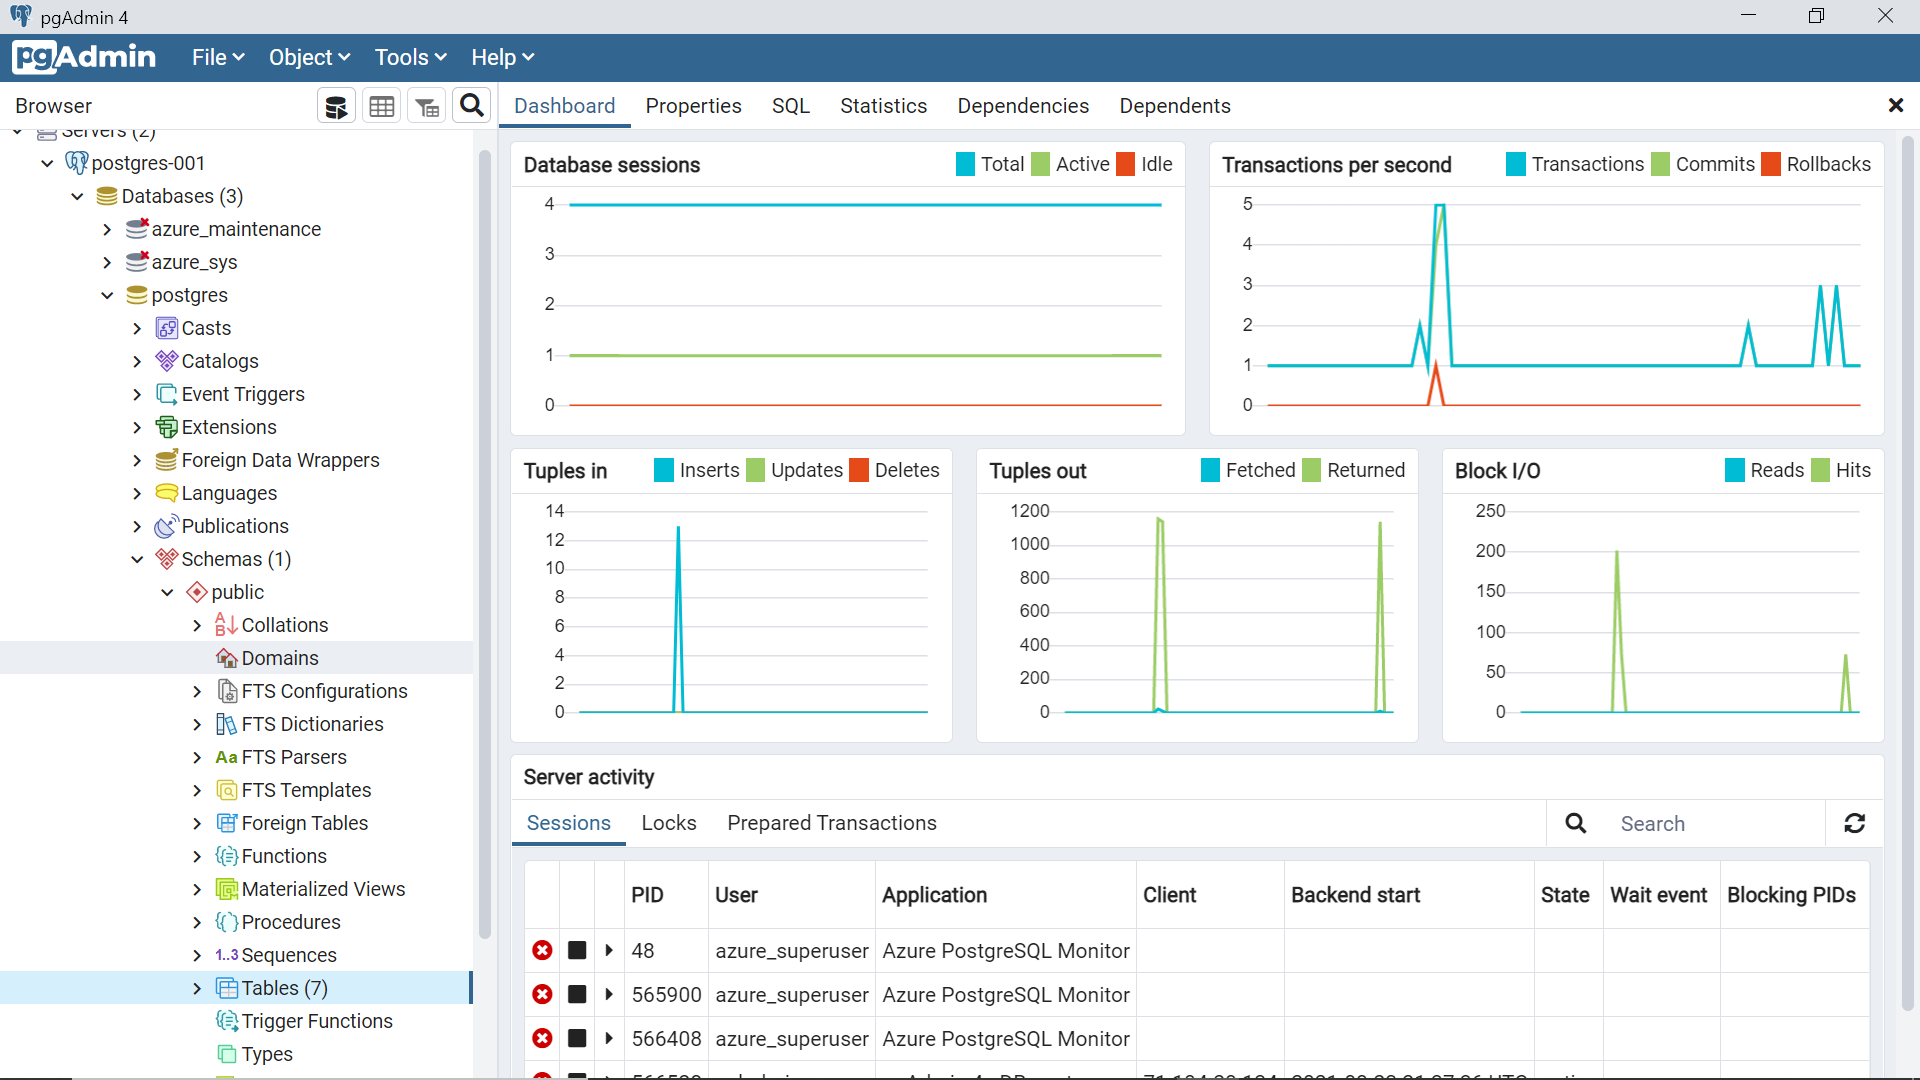This screenshot has height=1080, width=1920.
Task: Select the Functions tree item
Action: point(283,856)
